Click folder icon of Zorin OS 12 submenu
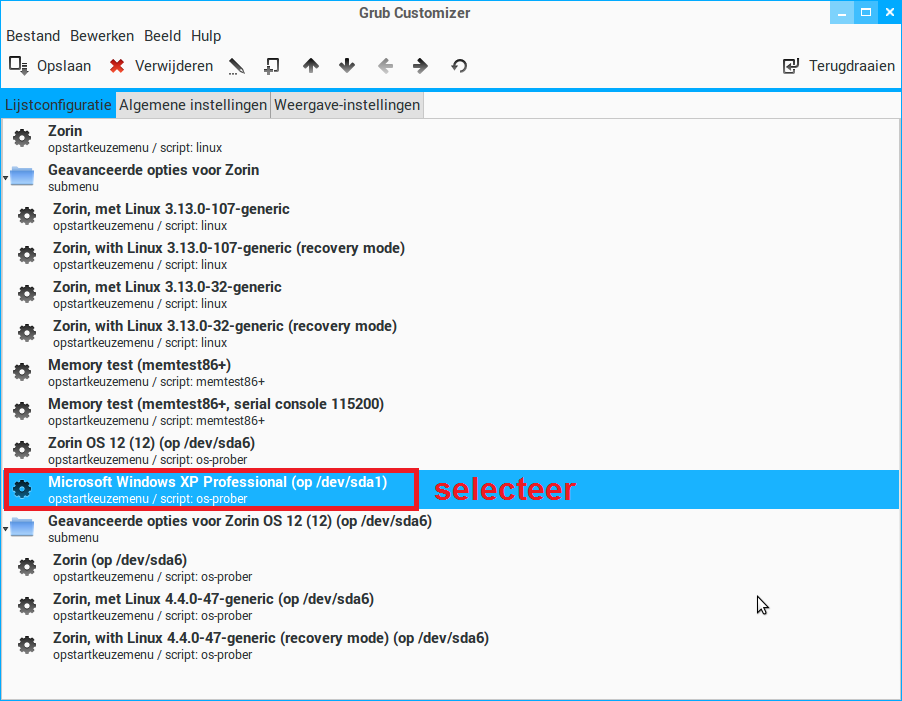Image resolution: width=902 pixels, height=701 pixels. click(22, 527)
